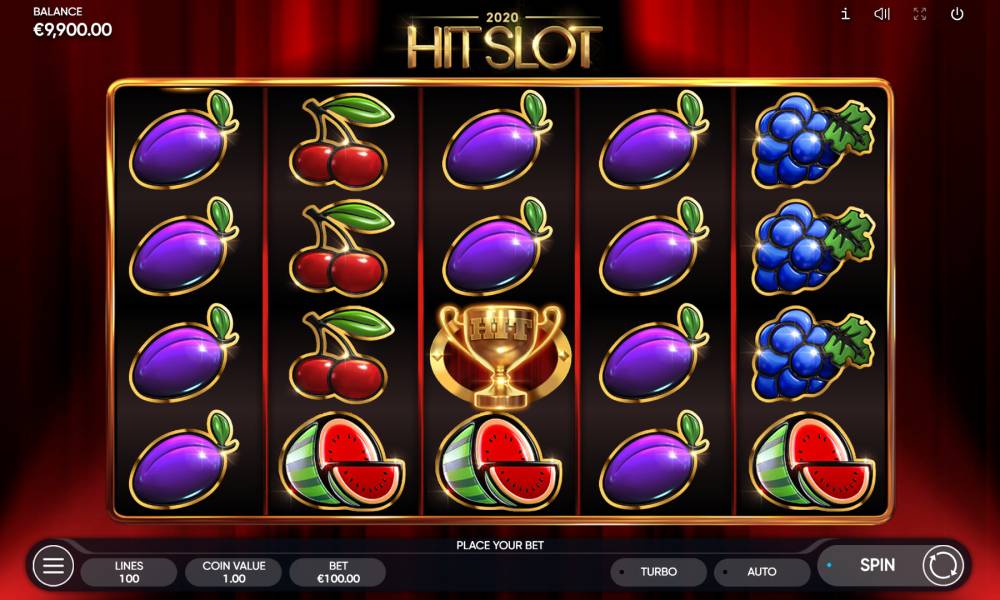Open the Bet amount selector

(338, 572)
